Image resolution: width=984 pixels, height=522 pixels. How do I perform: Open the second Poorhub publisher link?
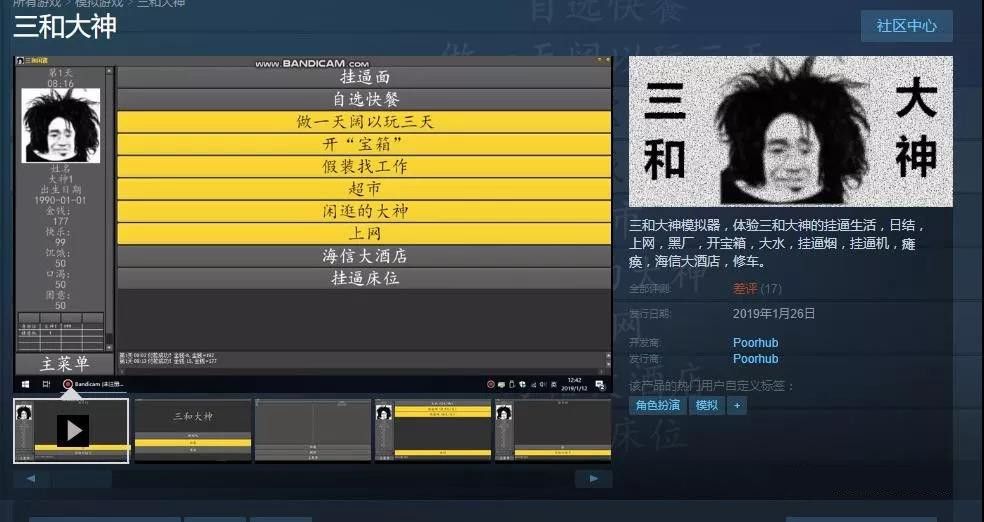(x=755, y=359)
